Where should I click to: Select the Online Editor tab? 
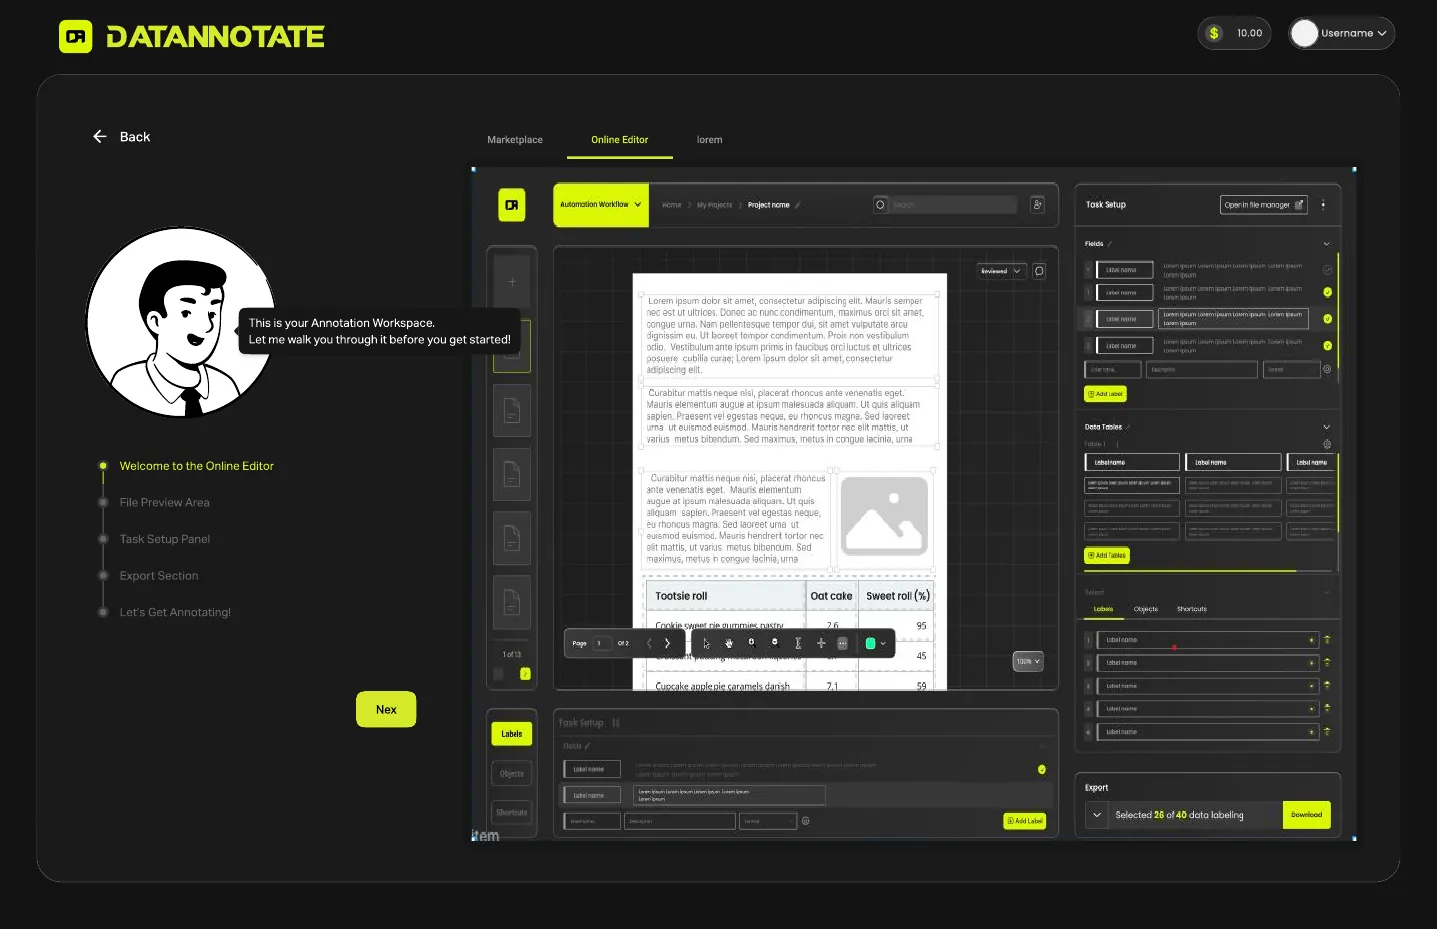(x=619, y=140)
